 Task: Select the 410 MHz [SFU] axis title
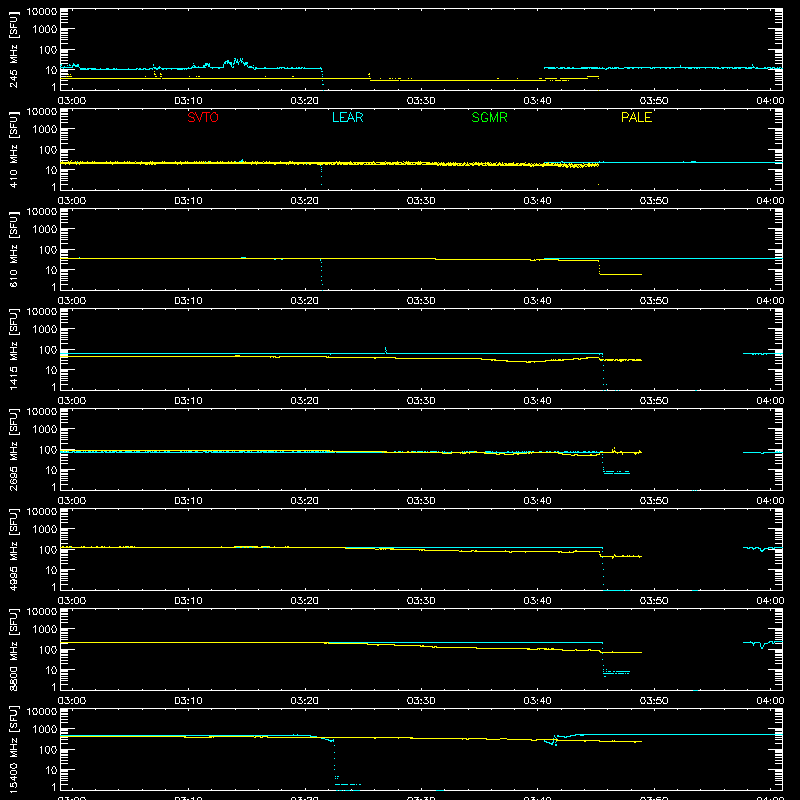click(14, 149)
